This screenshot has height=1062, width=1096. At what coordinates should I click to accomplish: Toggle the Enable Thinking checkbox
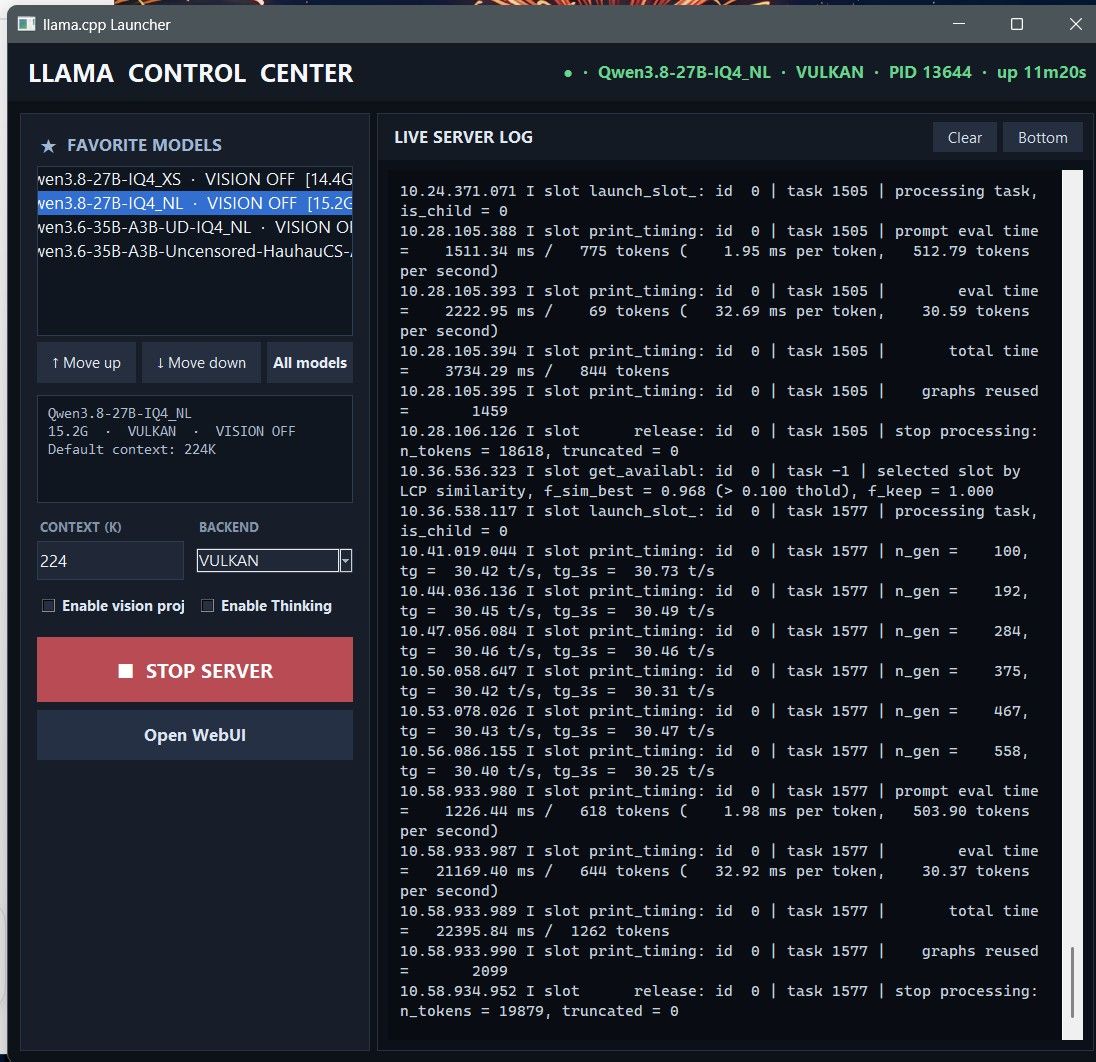coord(208,605)
